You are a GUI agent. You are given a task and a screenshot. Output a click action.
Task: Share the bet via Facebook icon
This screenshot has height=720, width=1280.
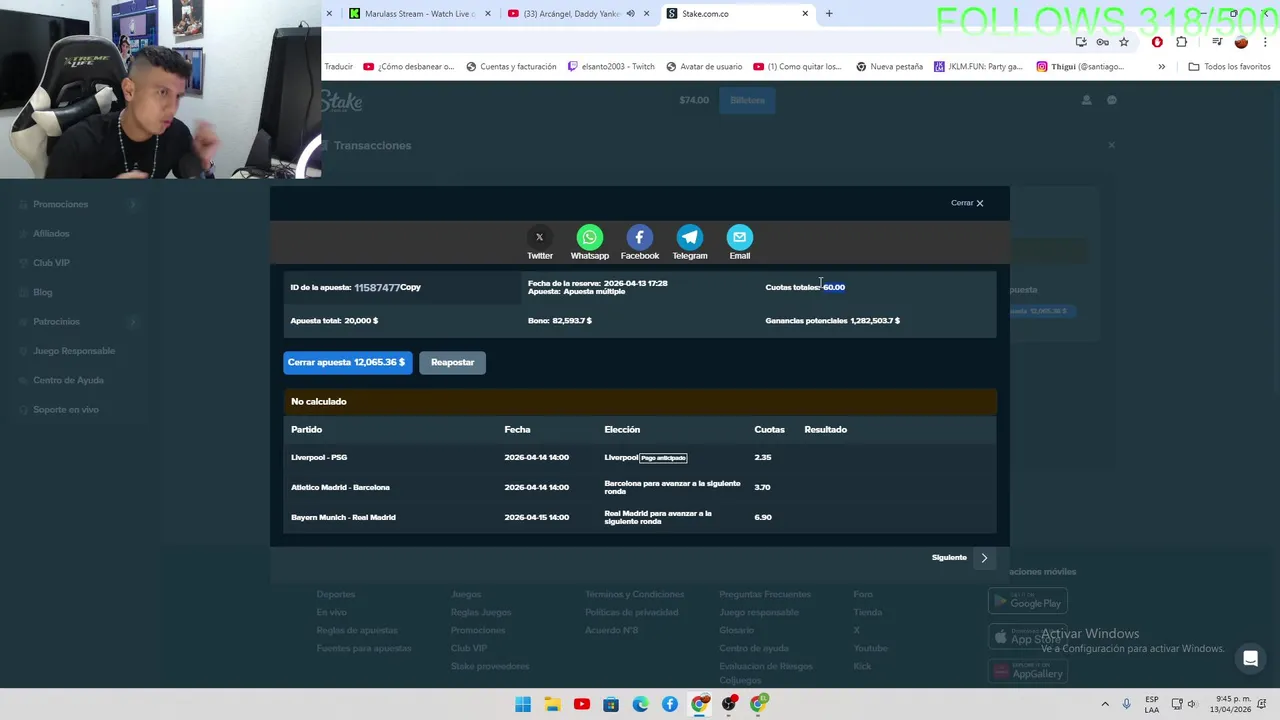639,237
